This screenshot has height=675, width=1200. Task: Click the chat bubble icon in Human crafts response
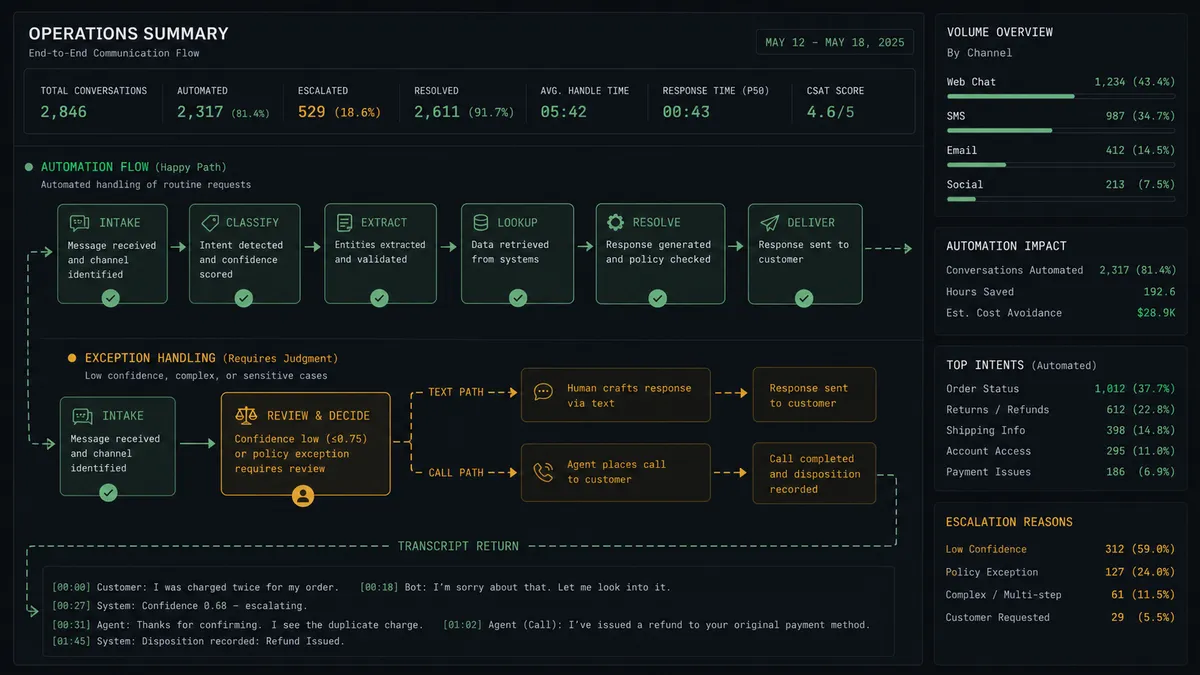543,392
